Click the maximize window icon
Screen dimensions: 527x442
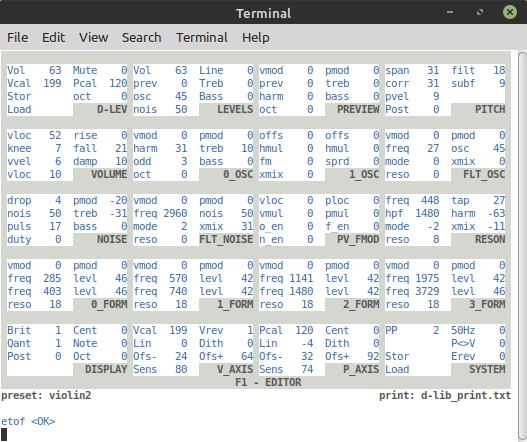click(x=480, y=12)
